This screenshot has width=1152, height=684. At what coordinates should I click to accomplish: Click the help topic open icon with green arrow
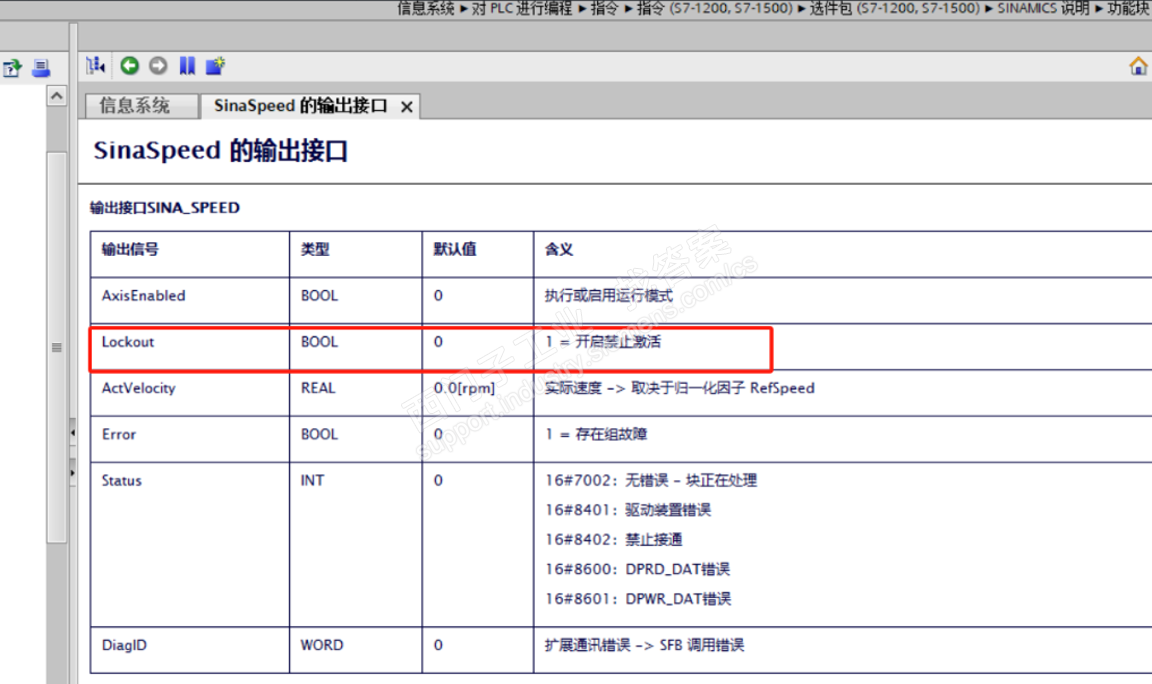(12, 68)
